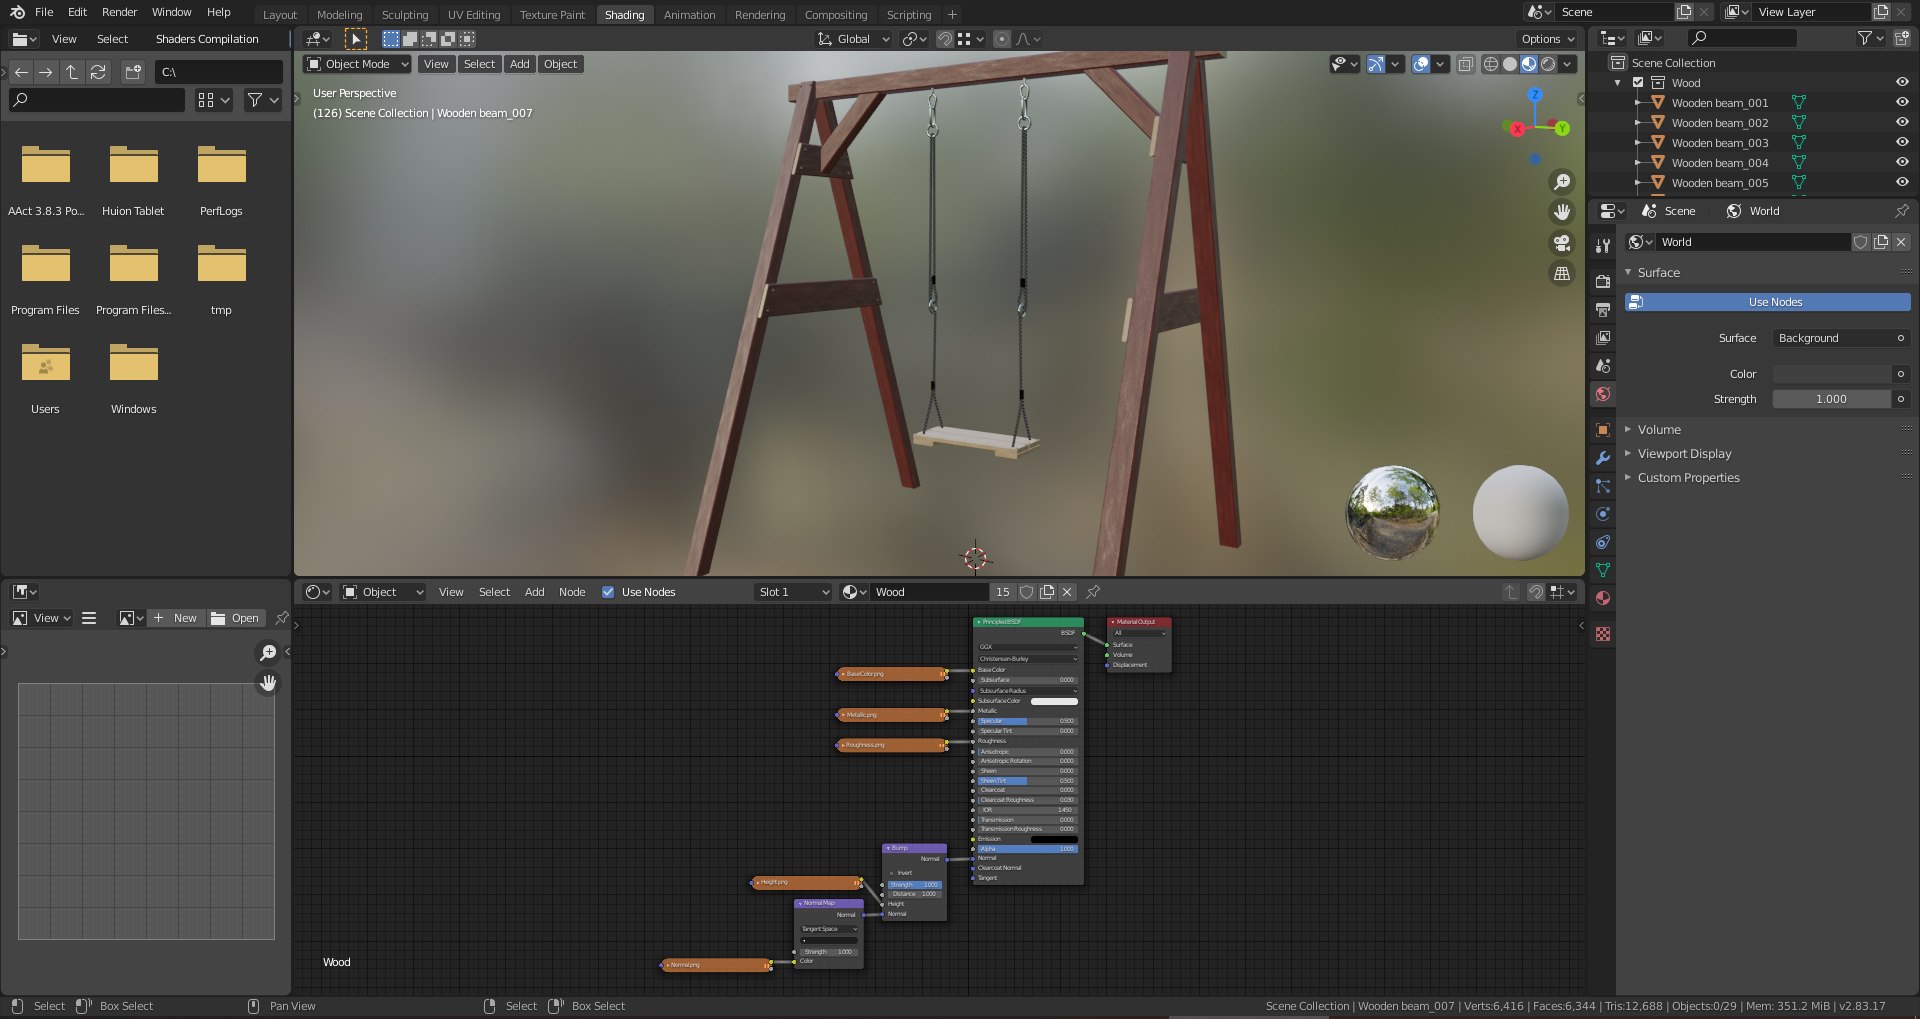Uncheck Use Nodes in node editor
Viewport: 1920px width, 1019px height.
(608, 592)
